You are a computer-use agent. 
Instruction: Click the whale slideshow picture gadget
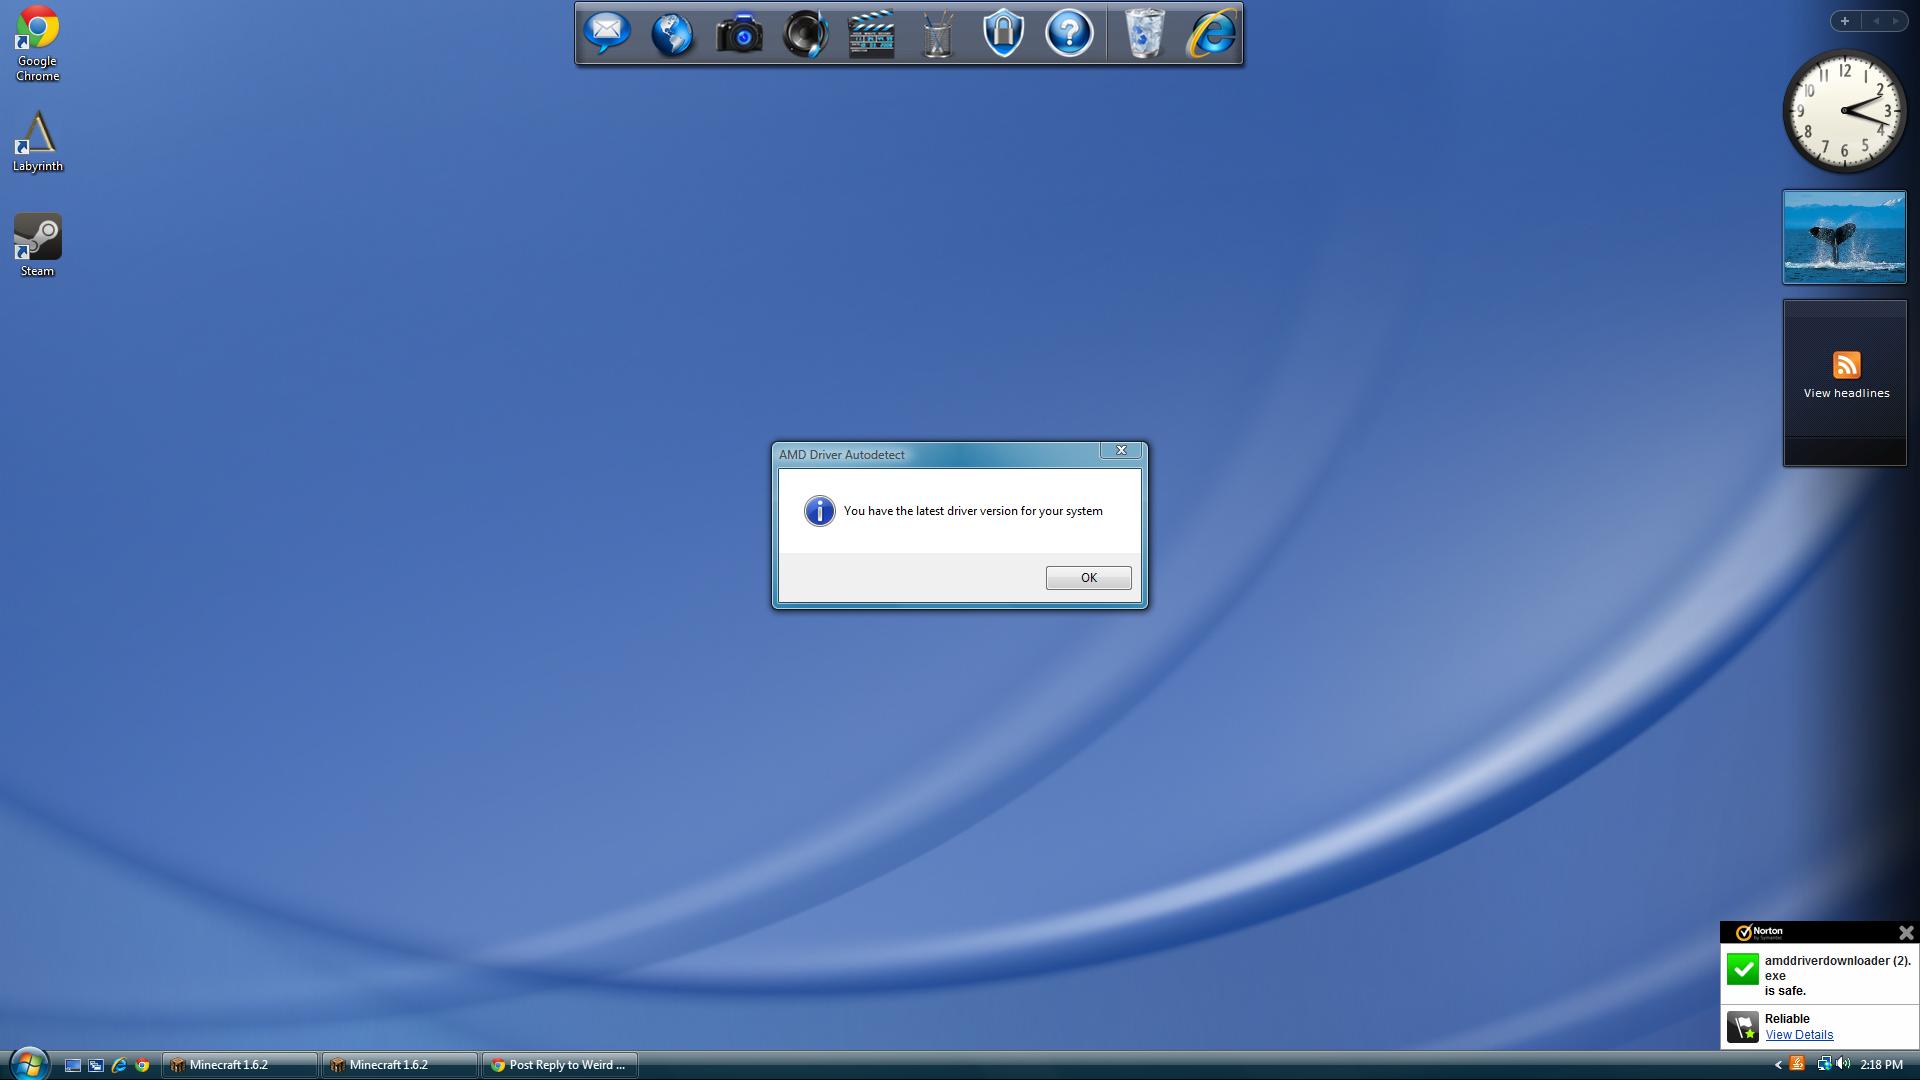tap(1844, 237)
